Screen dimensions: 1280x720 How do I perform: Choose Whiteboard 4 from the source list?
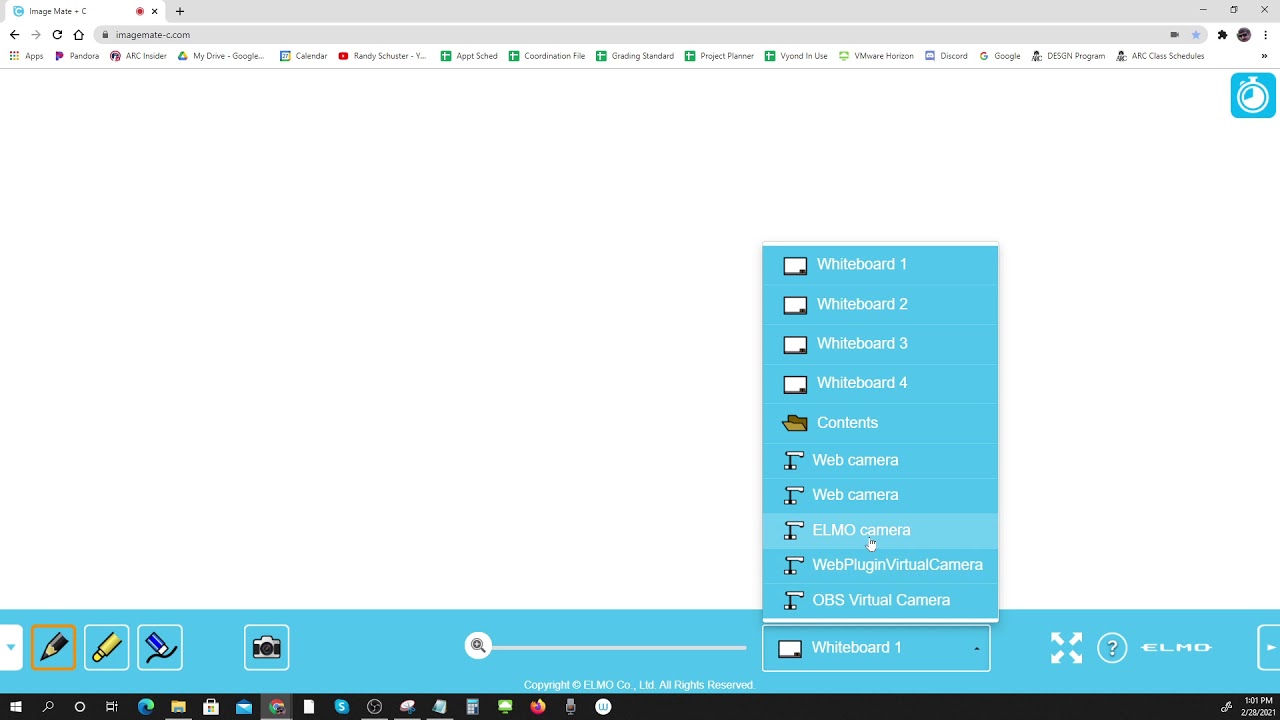880,383
